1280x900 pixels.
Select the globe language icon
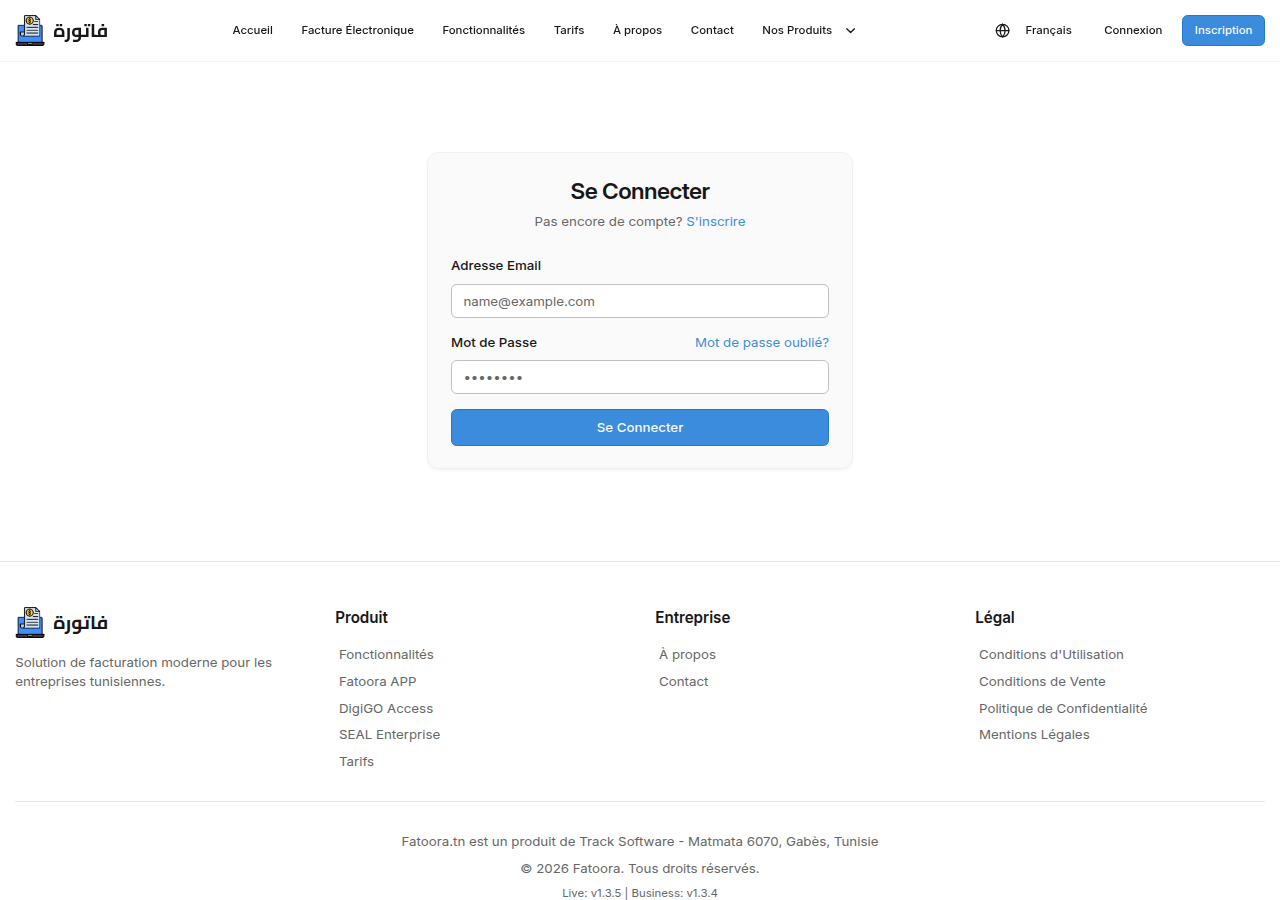click(x=1002, y=30)
